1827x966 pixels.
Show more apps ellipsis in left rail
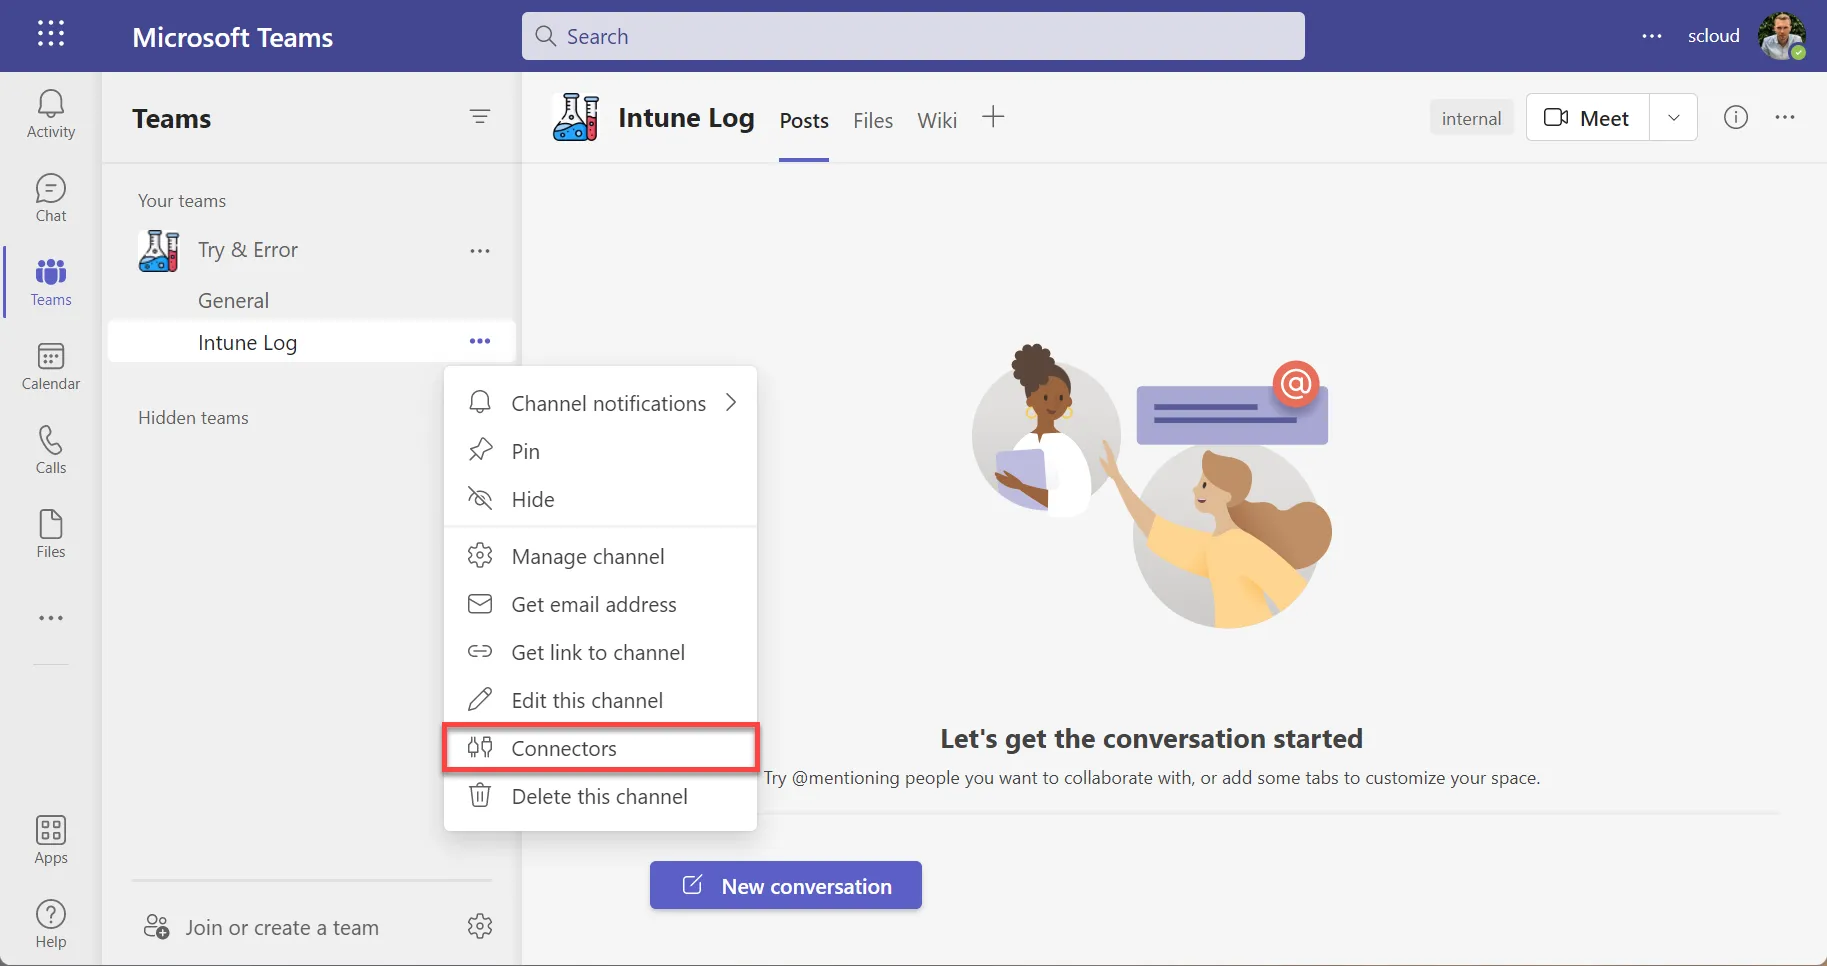click(x=51, y=618)
